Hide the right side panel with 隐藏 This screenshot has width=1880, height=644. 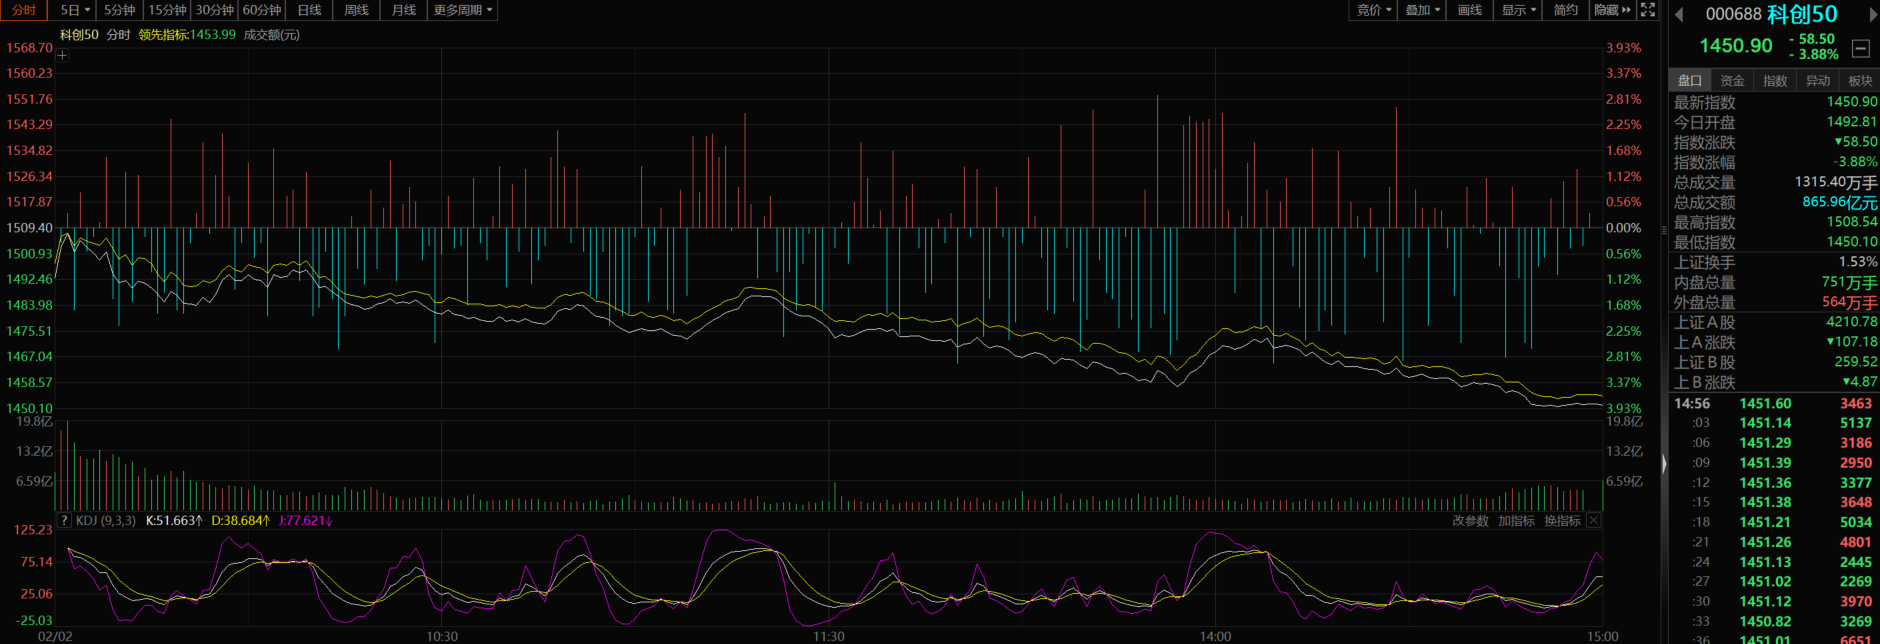(1611, 10)
